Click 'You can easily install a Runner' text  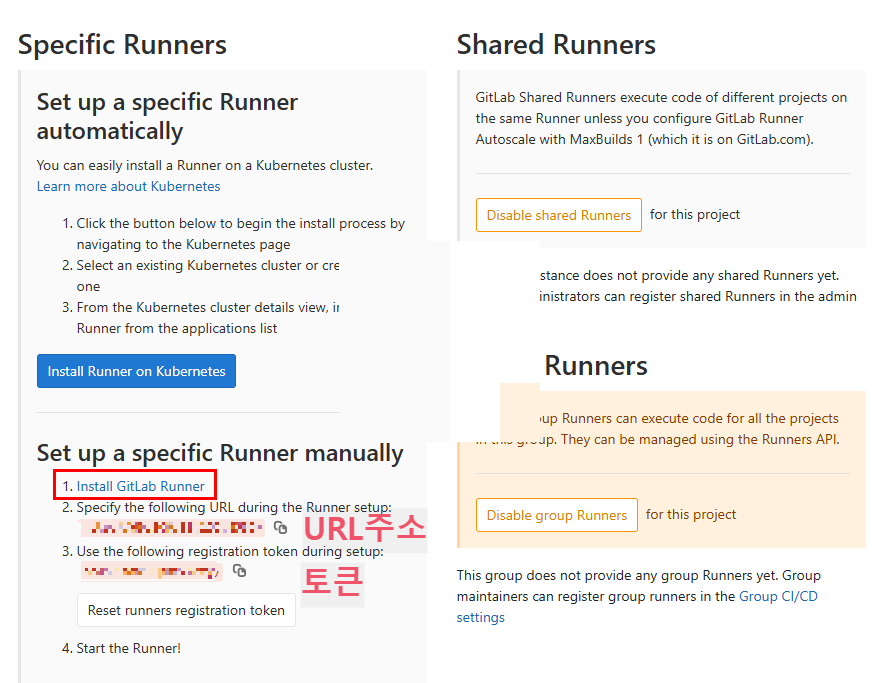click(x=205, y=165)
